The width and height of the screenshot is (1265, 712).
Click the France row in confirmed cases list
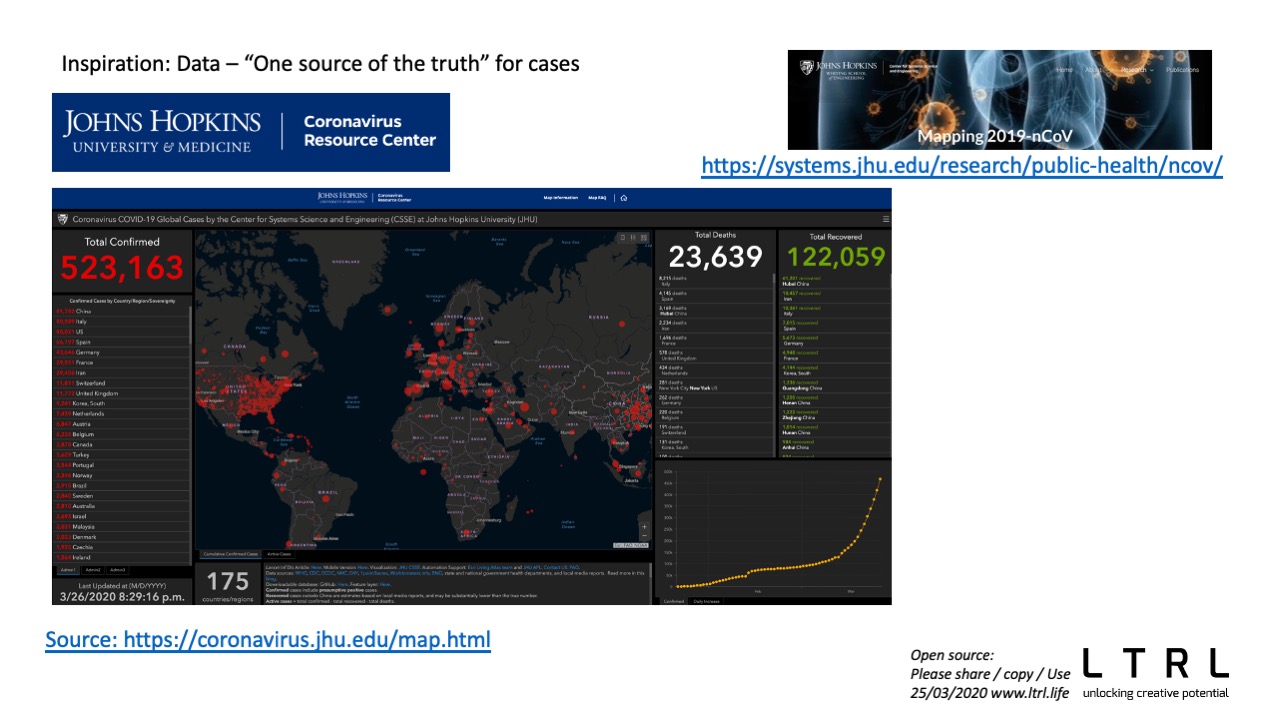[120, 362]
